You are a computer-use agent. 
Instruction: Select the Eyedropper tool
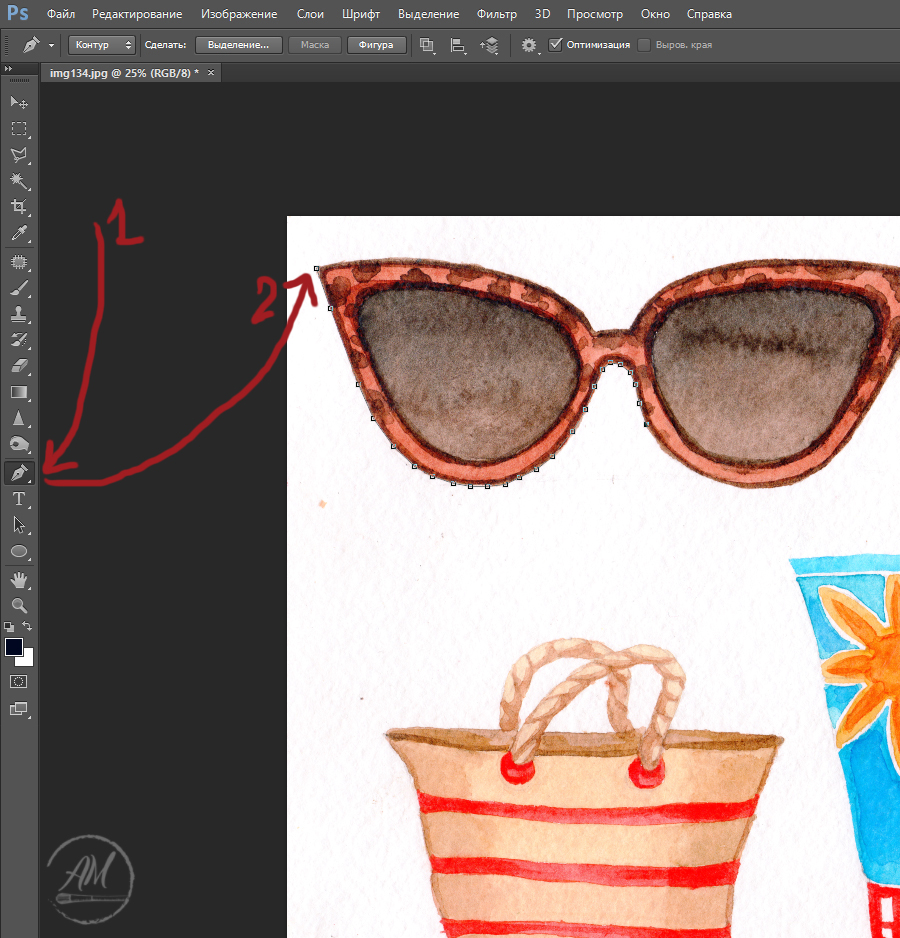click(18, 234)
